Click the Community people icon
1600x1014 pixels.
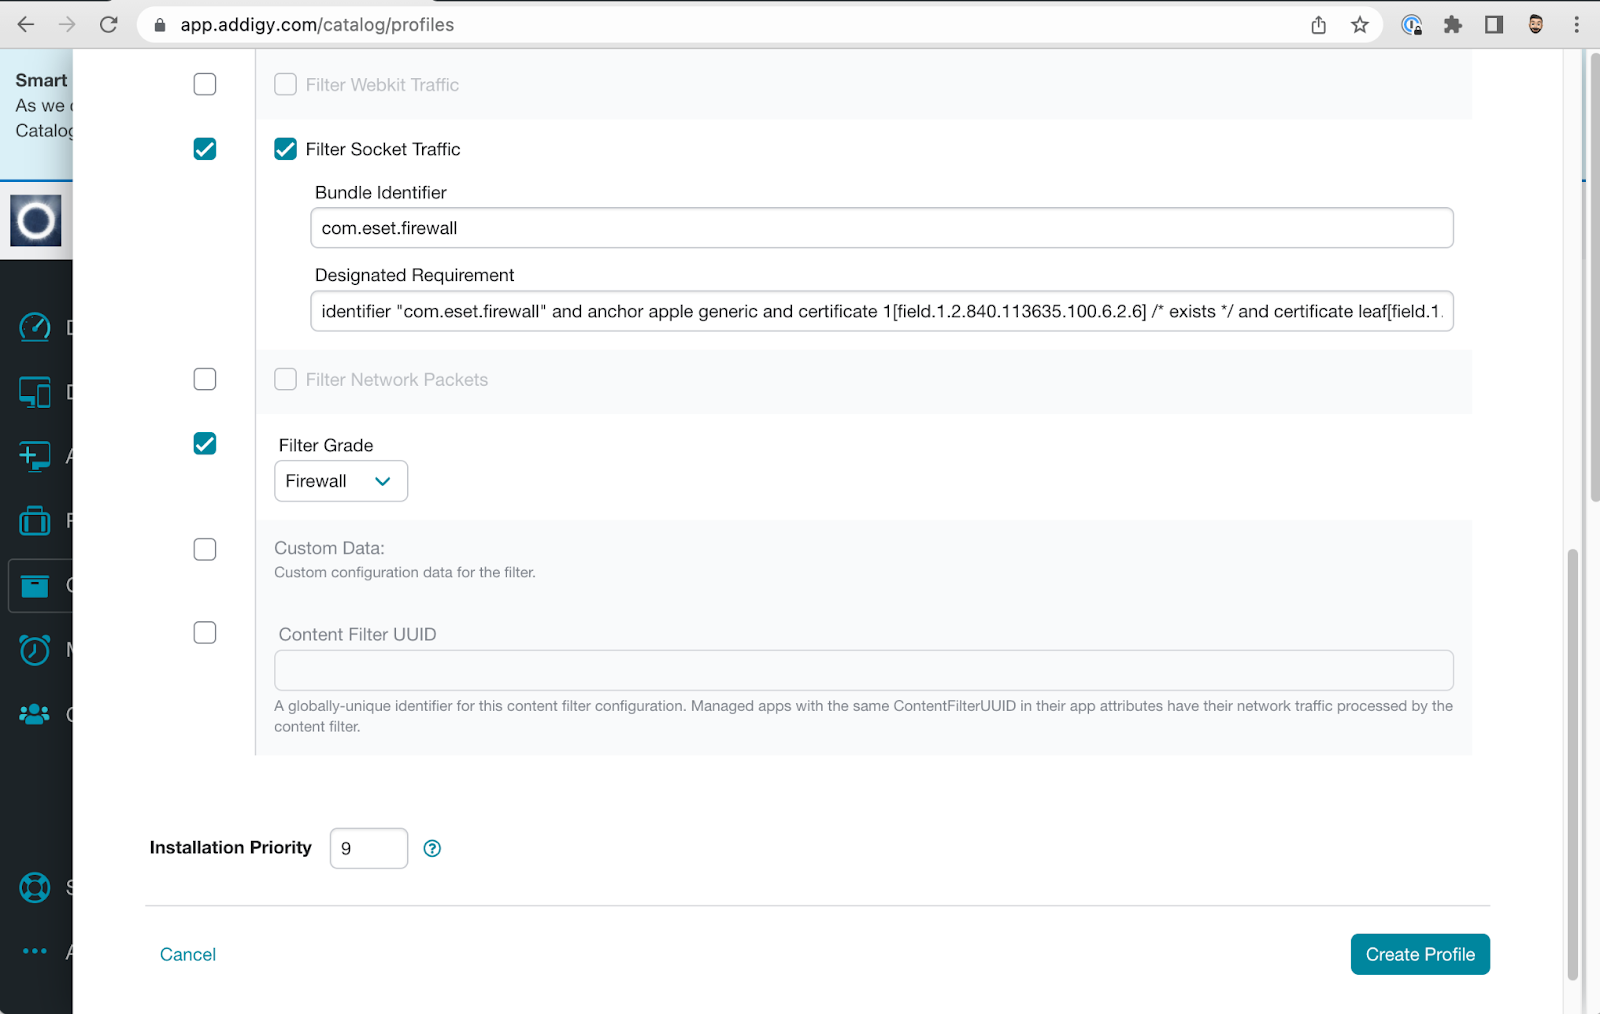coord(35,713)
